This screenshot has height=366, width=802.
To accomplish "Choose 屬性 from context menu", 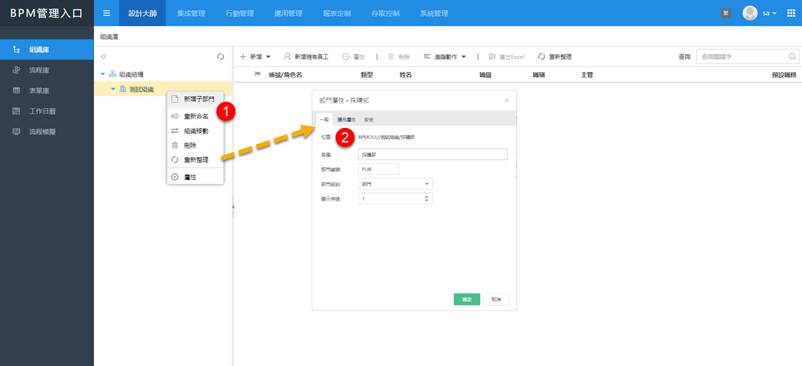I will coord(195,177).
